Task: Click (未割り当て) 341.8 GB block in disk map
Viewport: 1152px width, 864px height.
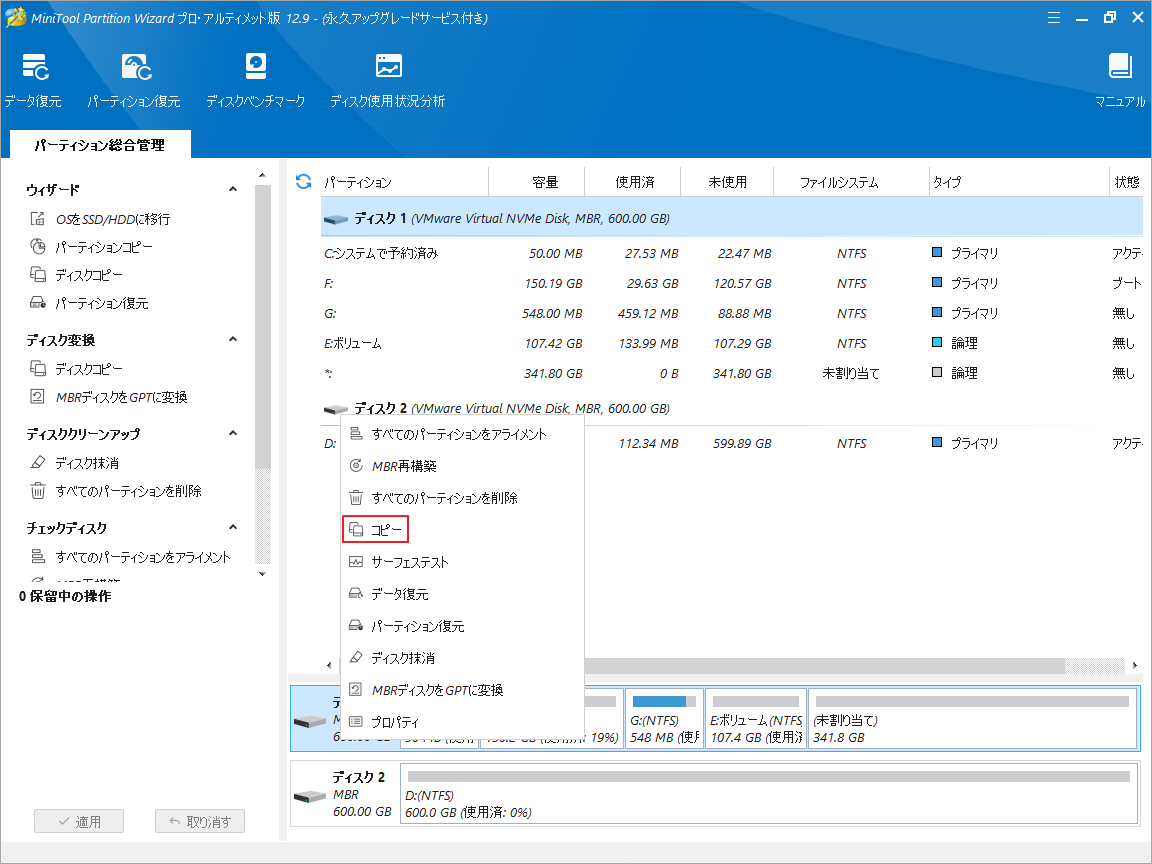Action: tap(973, 719)
